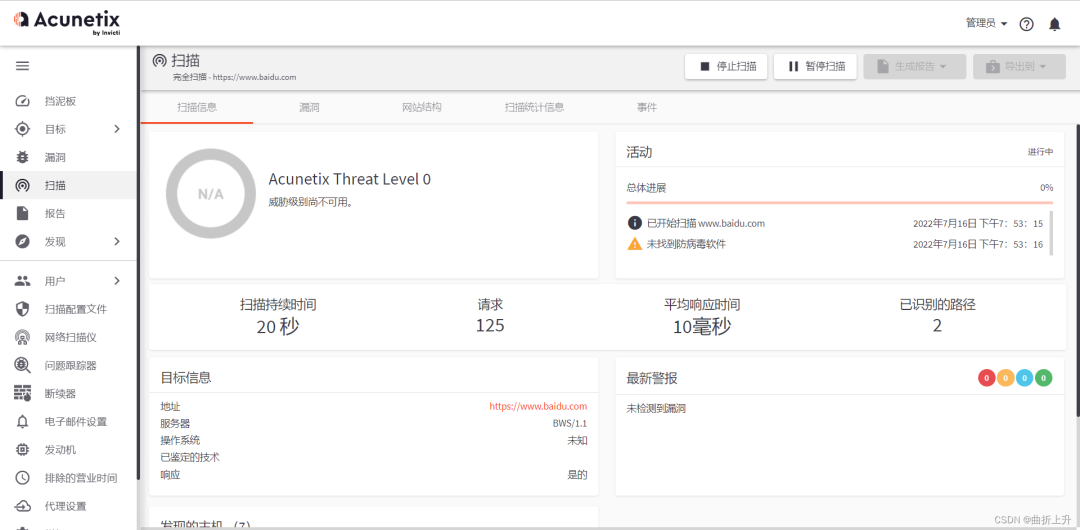Open the https://www.baidu.com address link

538,407
